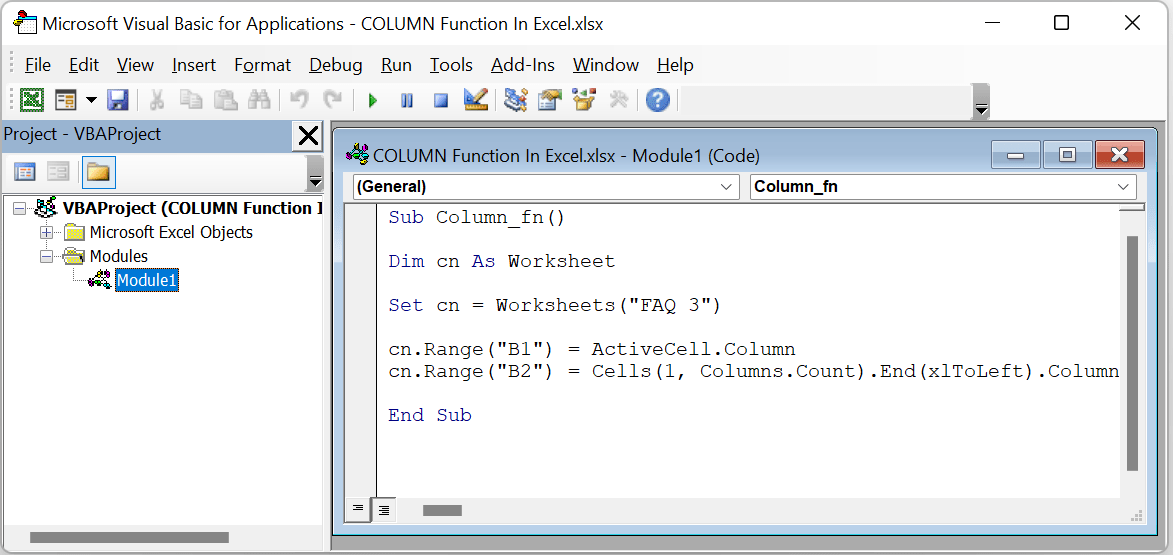The image size is (1173, 555).
Task: Open the Window menu
Action: click(x=606, y=65)
